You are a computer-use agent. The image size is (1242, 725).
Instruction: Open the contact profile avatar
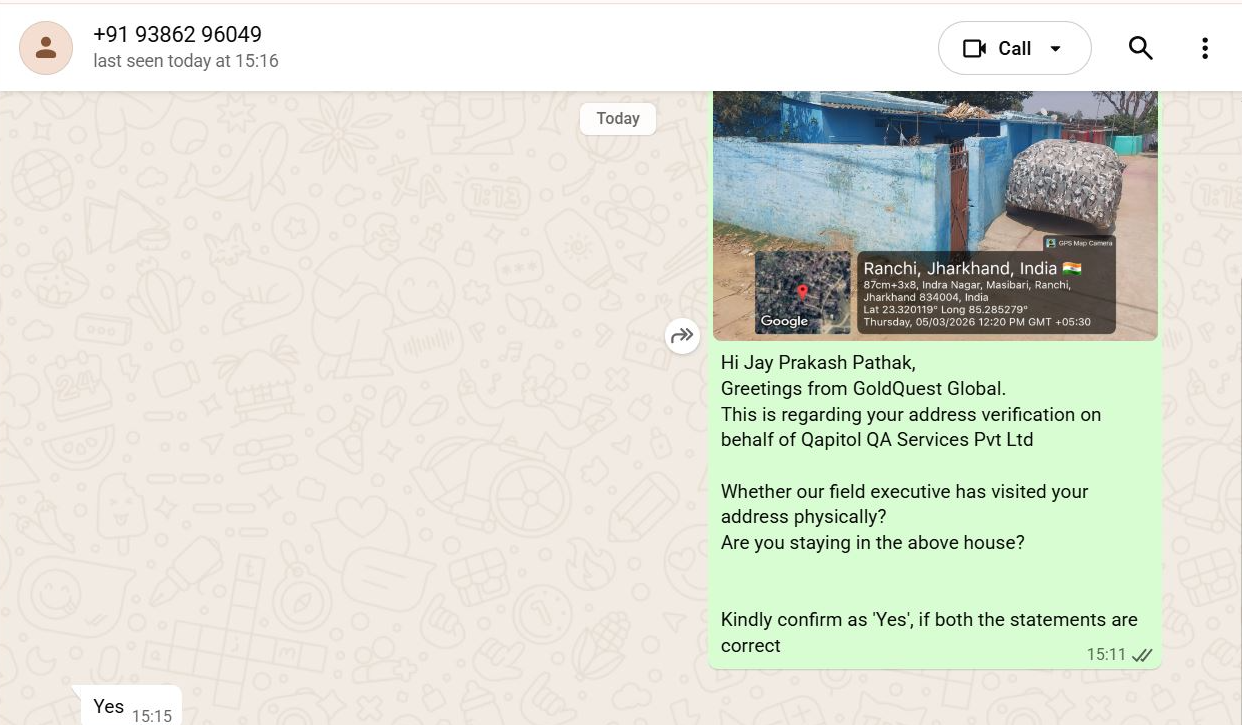pos(46,48)
